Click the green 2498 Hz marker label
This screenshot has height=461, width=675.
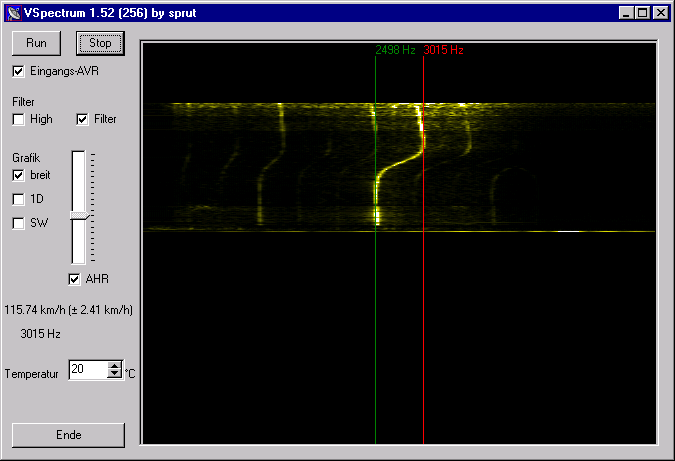395,49
